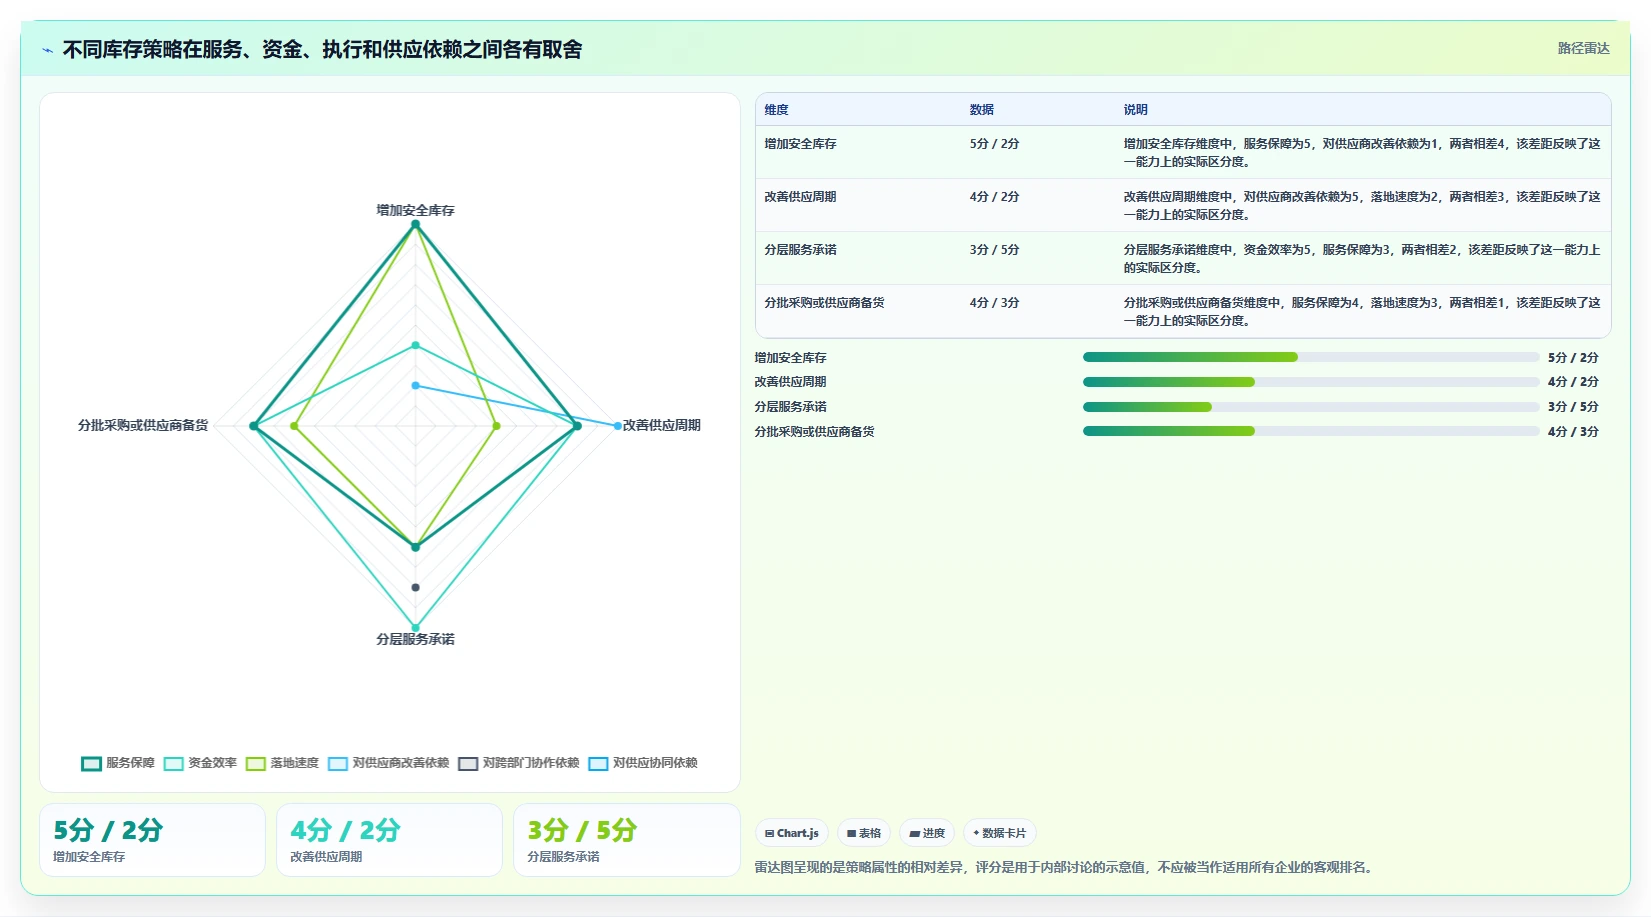
Task: Click the 分批采购或供应商备货 progress bar
Action: (1311, 431)
